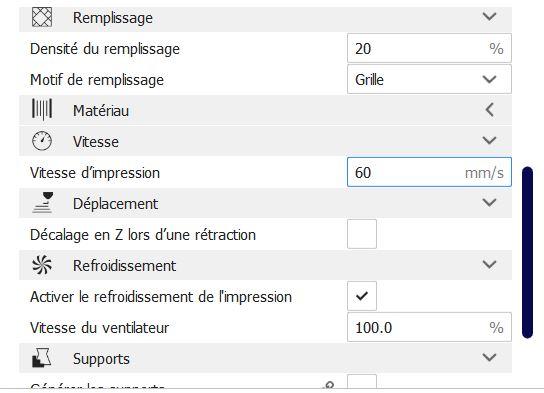The height and width of the screenshot is (393, 544).
Task: Click the Vitesse d'impression value field
Action: tap(429, 172)
